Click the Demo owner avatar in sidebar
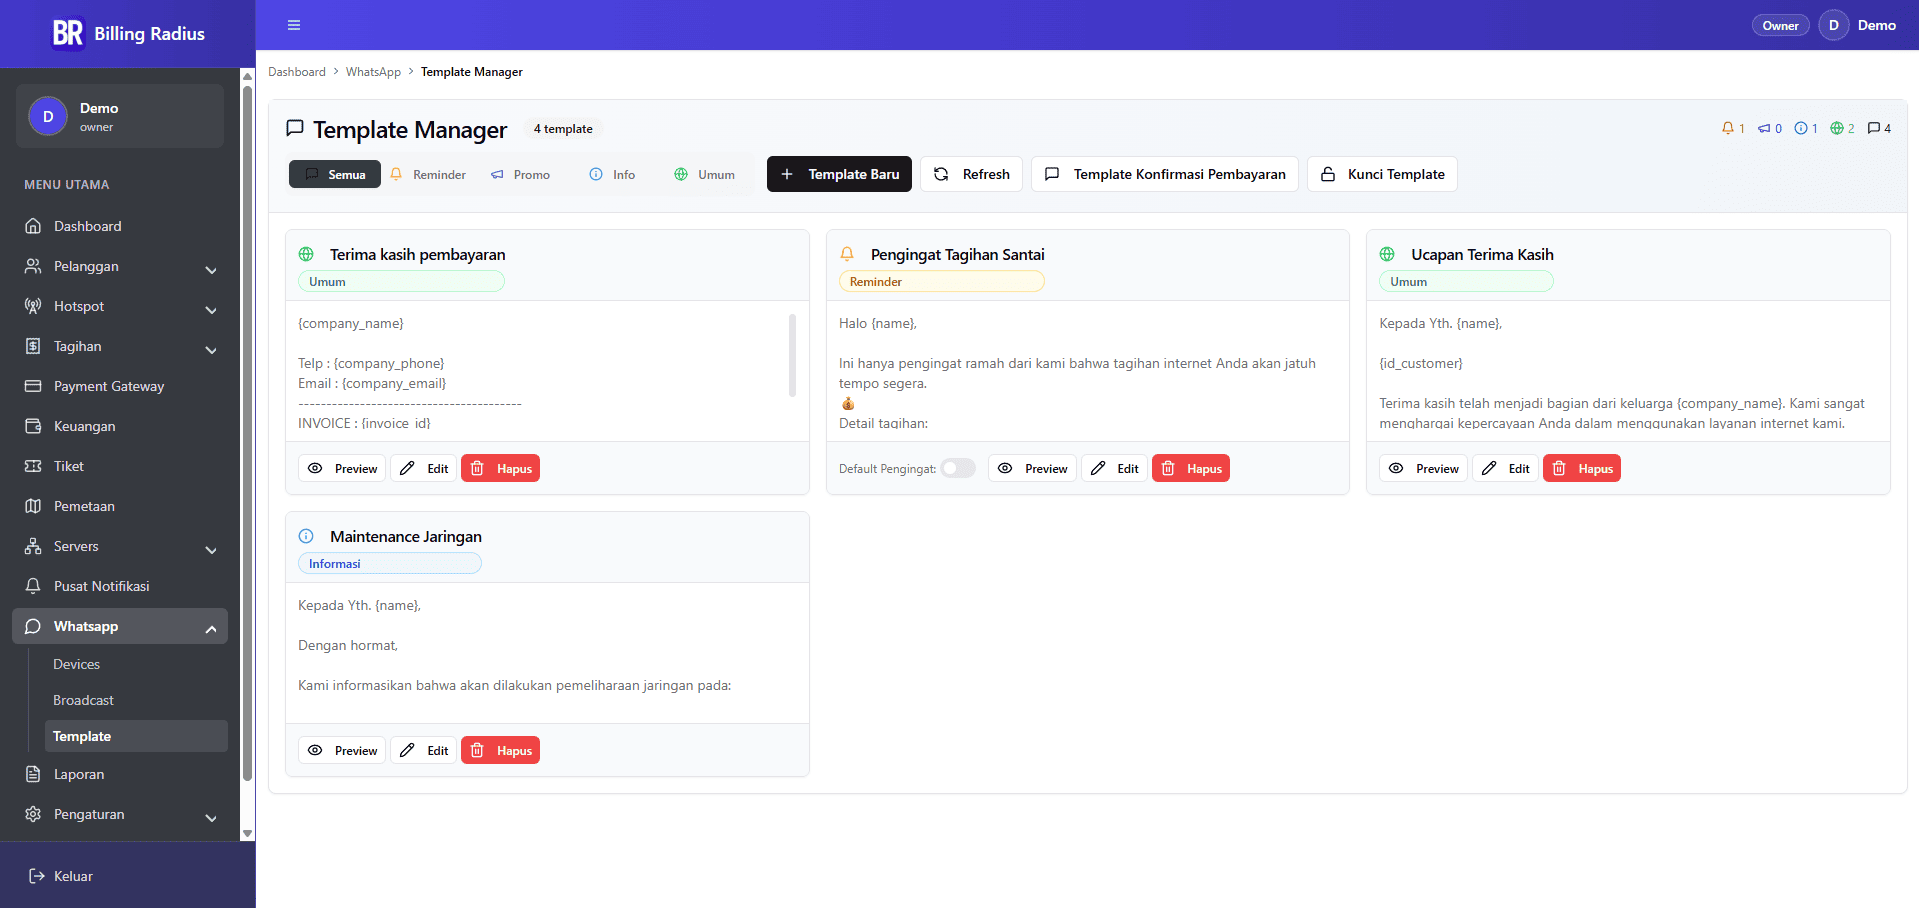This screenshot has width=1919, height=908. click(x=48, y=116)
